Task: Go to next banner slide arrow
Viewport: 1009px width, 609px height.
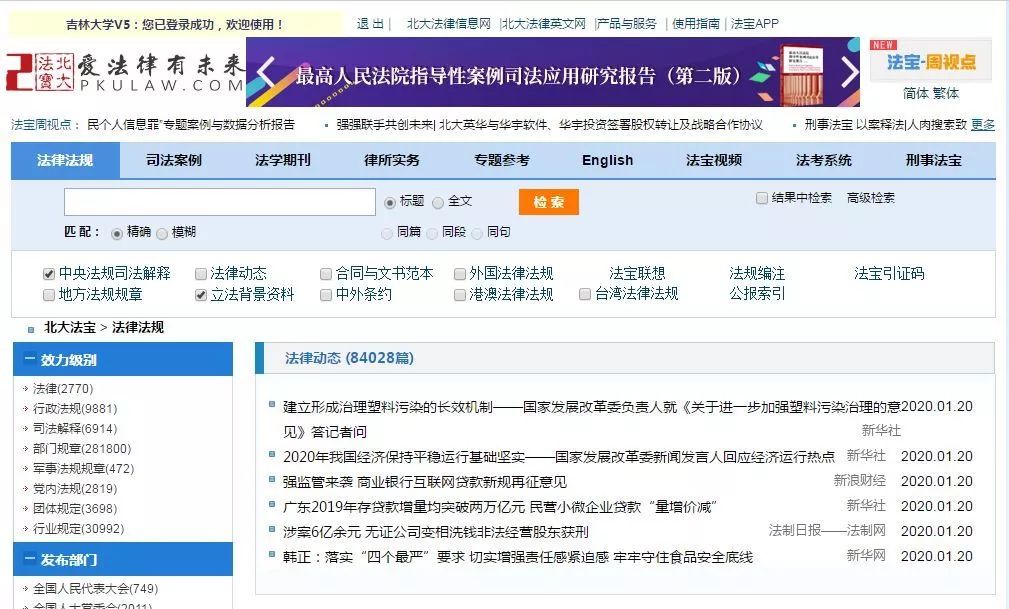Action: pyautogui.click(x=848, y=72)
